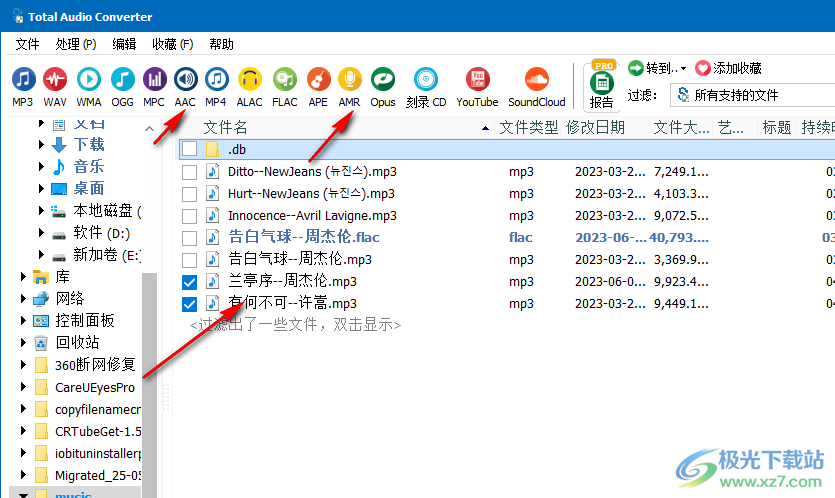835x498 pixels.
Task: Click the 音乐 music note tree icon
Action: 59,167
